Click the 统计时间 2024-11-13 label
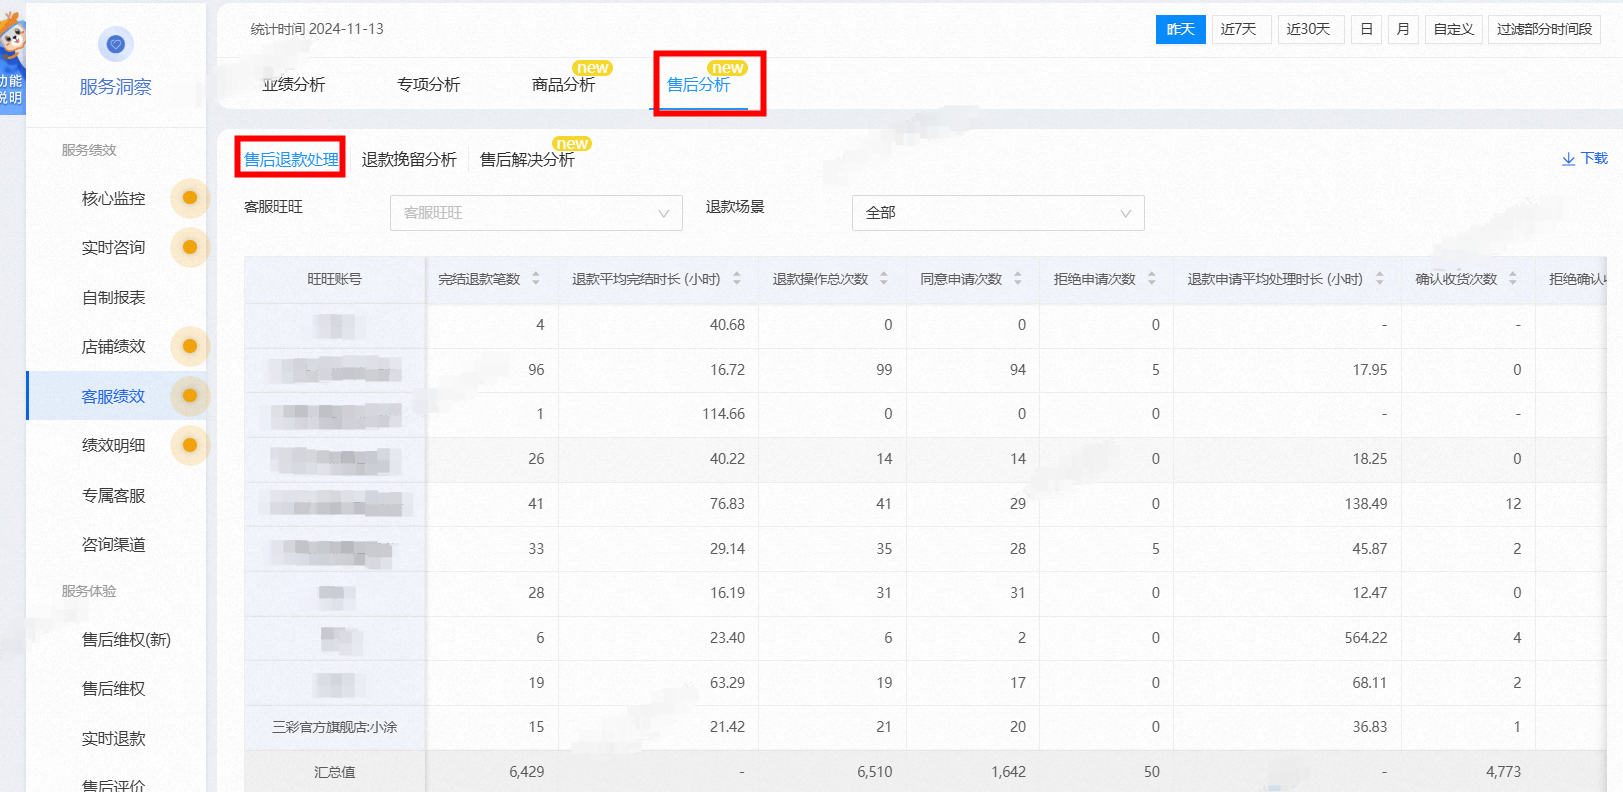 [x=317, y=29]
